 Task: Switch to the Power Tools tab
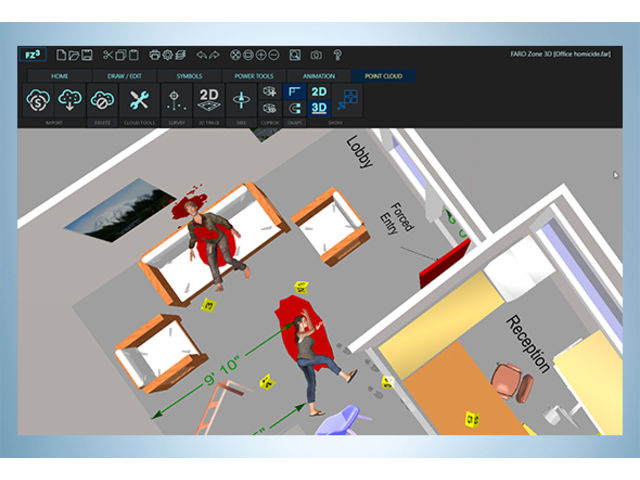pyautogui.click(x=253, y=76)
